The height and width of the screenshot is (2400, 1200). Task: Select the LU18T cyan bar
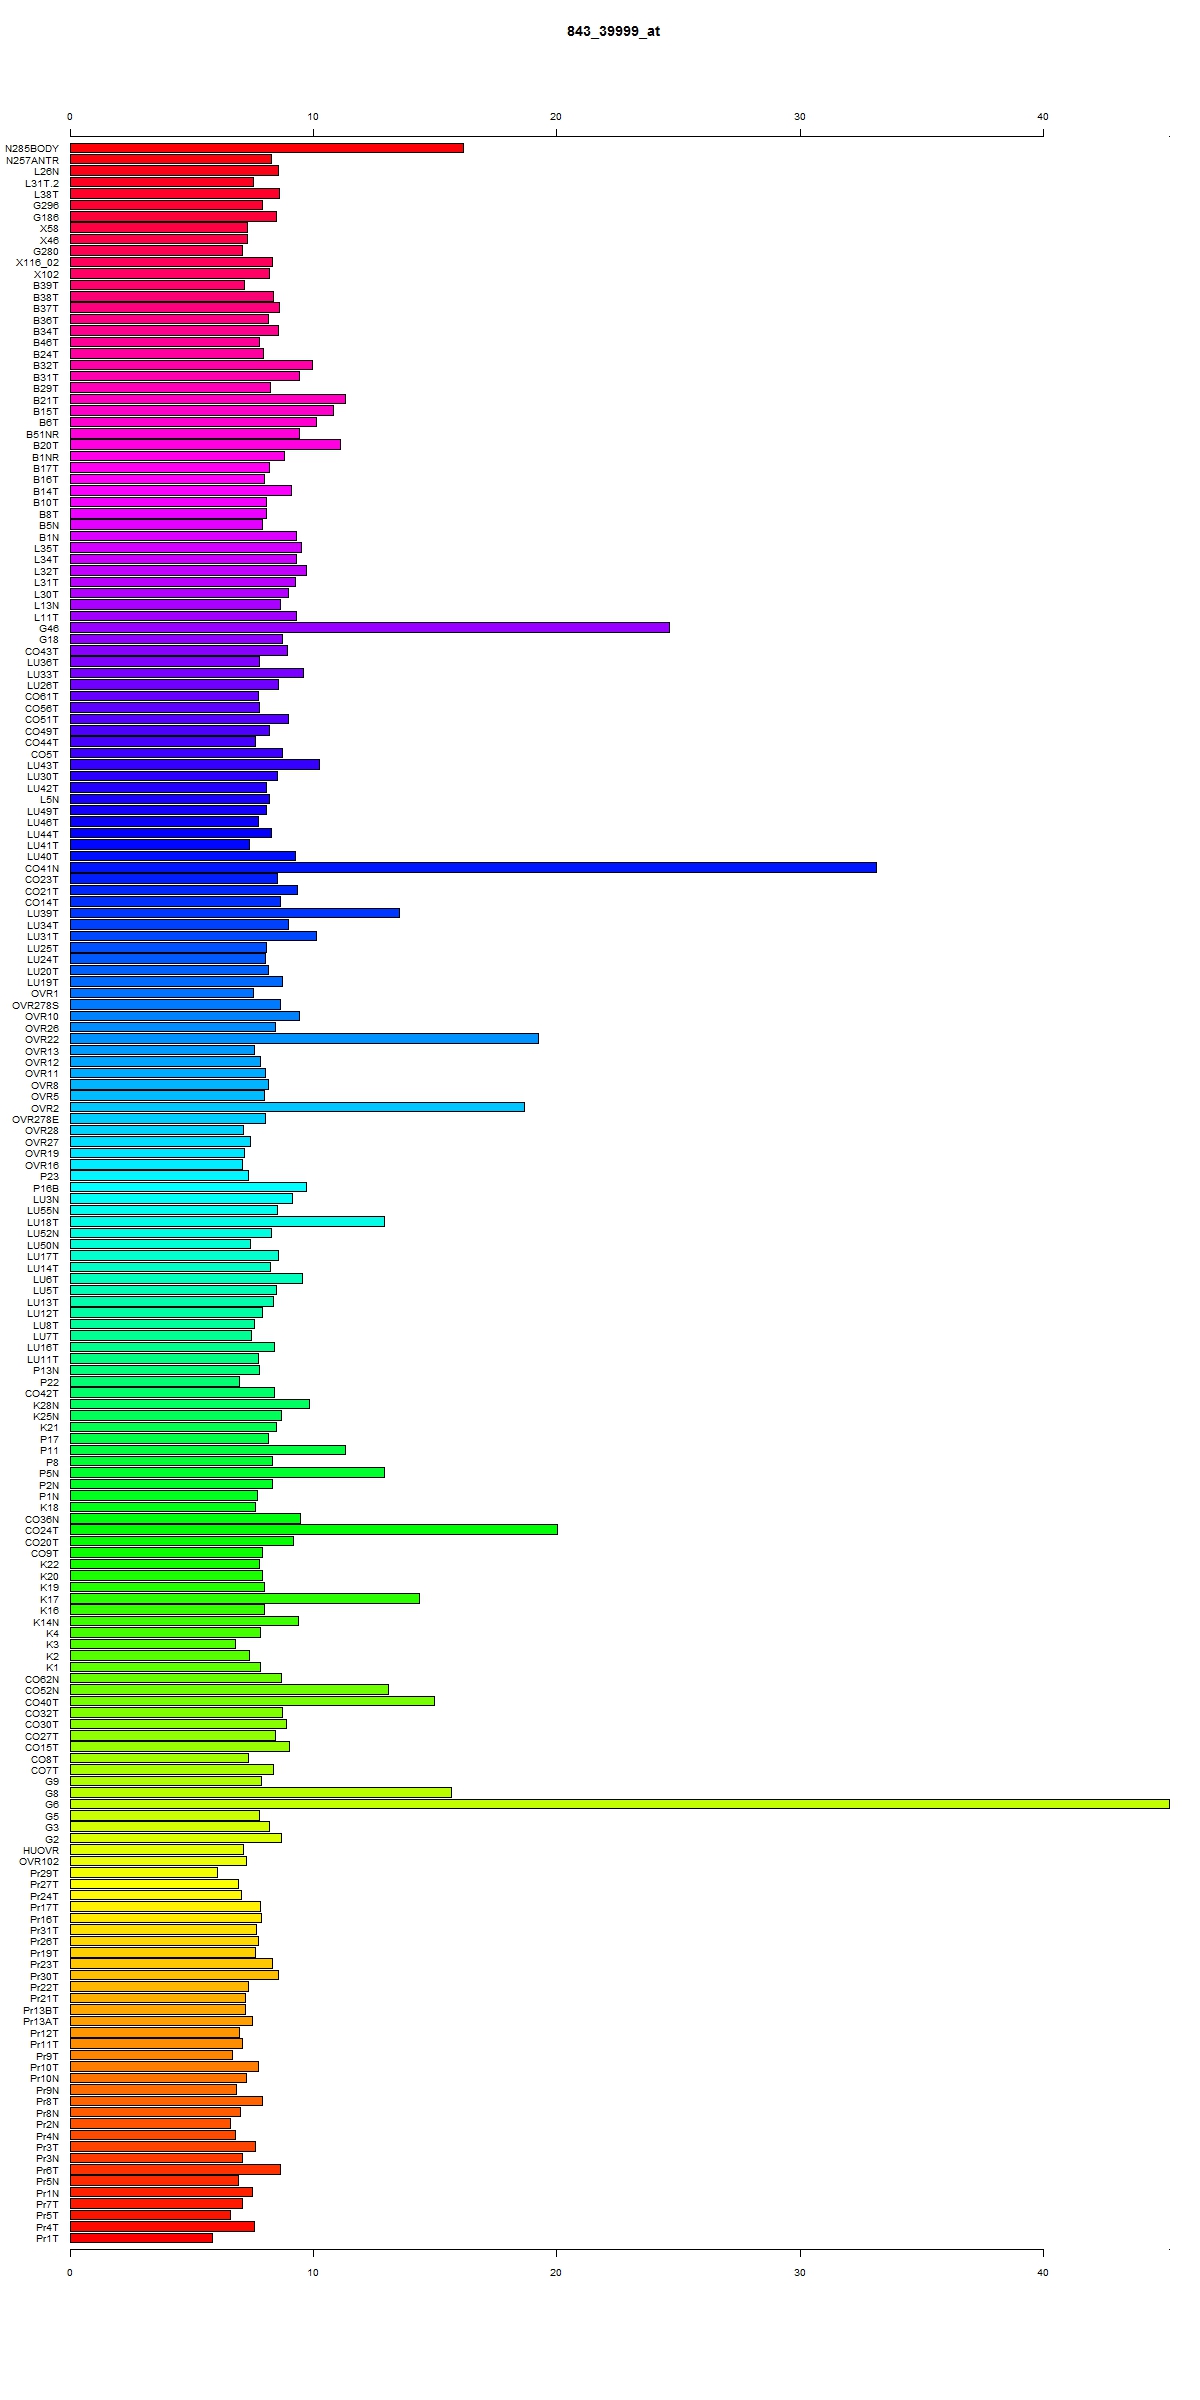[x=227, y=1221]
